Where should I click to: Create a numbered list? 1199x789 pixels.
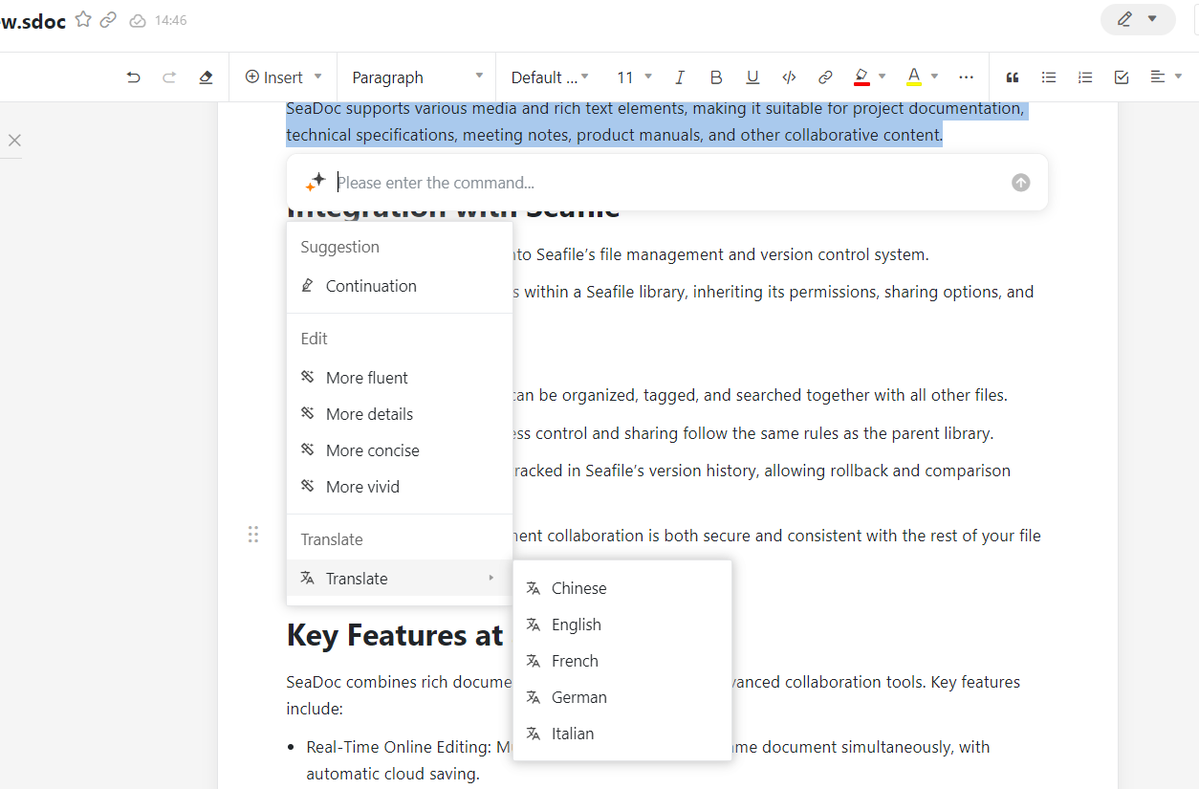[x=1085, y=77]
